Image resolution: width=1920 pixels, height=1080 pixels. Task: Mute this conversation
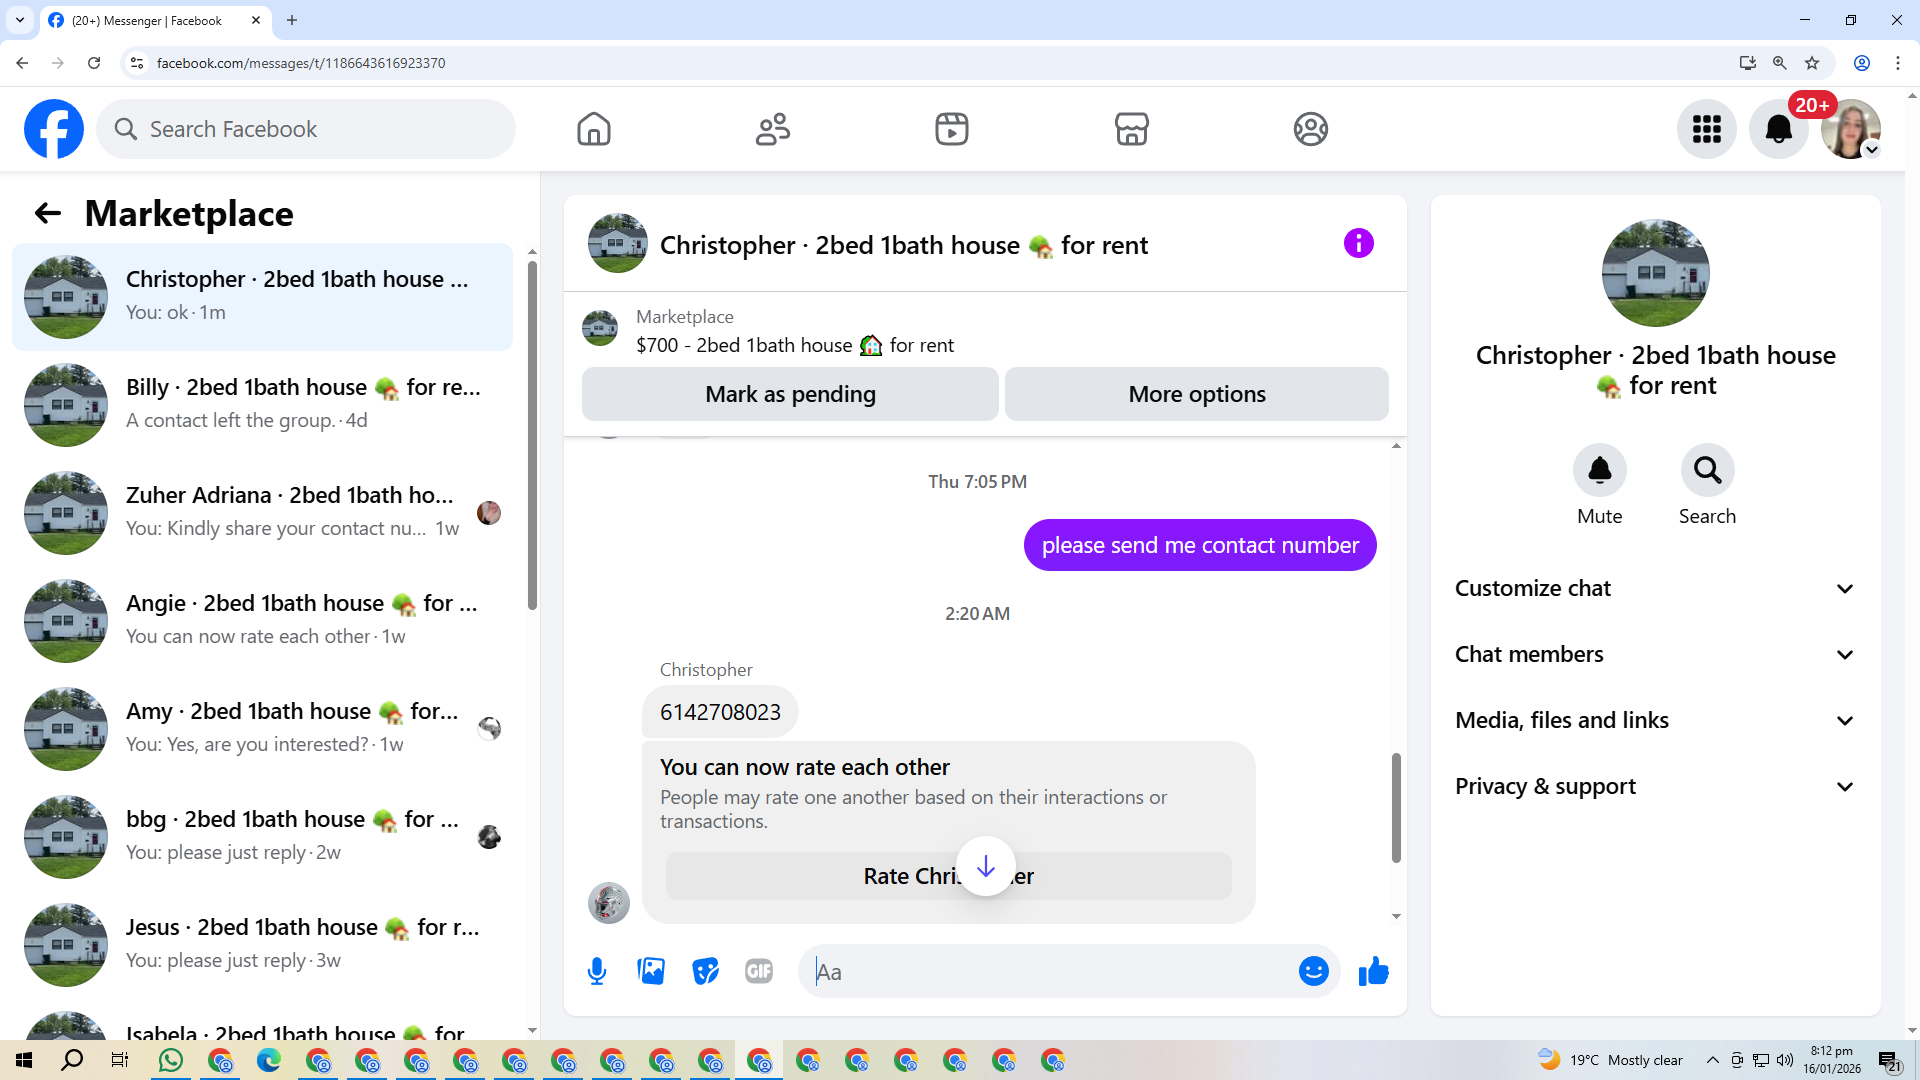1599,470
